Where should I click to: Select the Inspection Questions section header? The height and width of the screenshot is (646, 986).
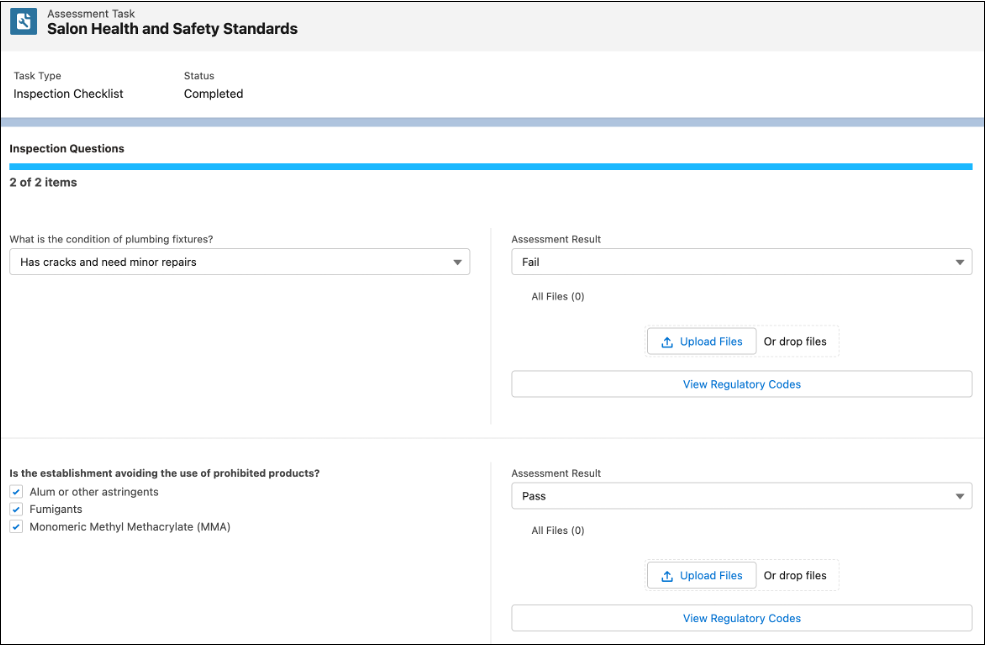[x=66, y=148]
